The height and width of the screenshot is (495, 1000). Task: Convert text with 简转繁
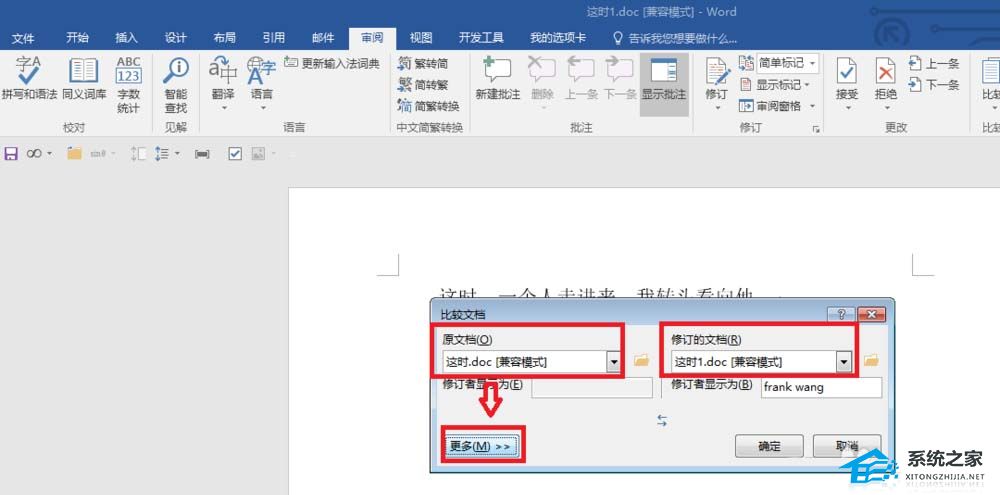pyautogui.click(x=423, y=84)
